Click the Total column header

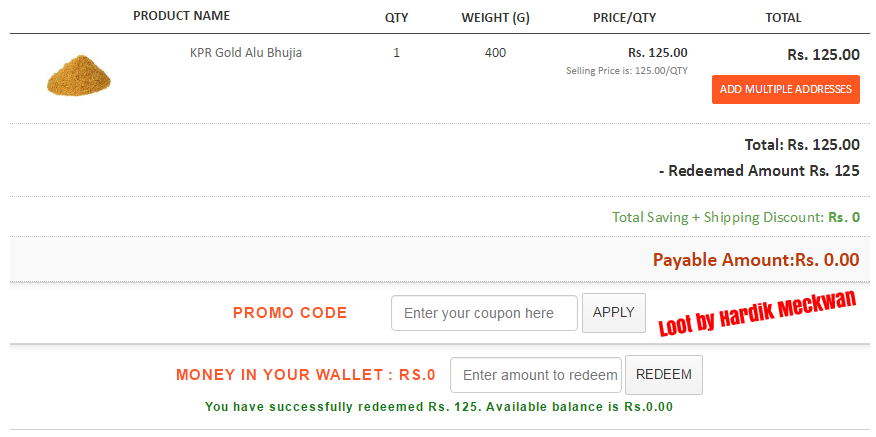click(783, 18)
